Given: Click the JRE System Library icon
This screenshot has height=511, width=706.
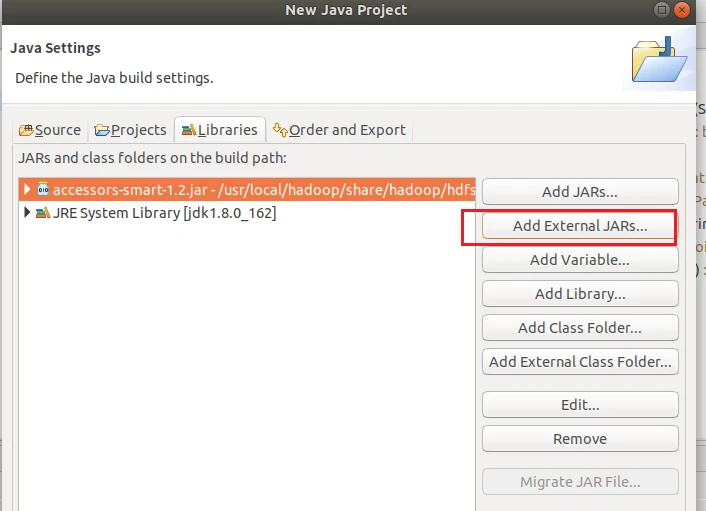Looking at the screenshot, I should pos(43,213).
